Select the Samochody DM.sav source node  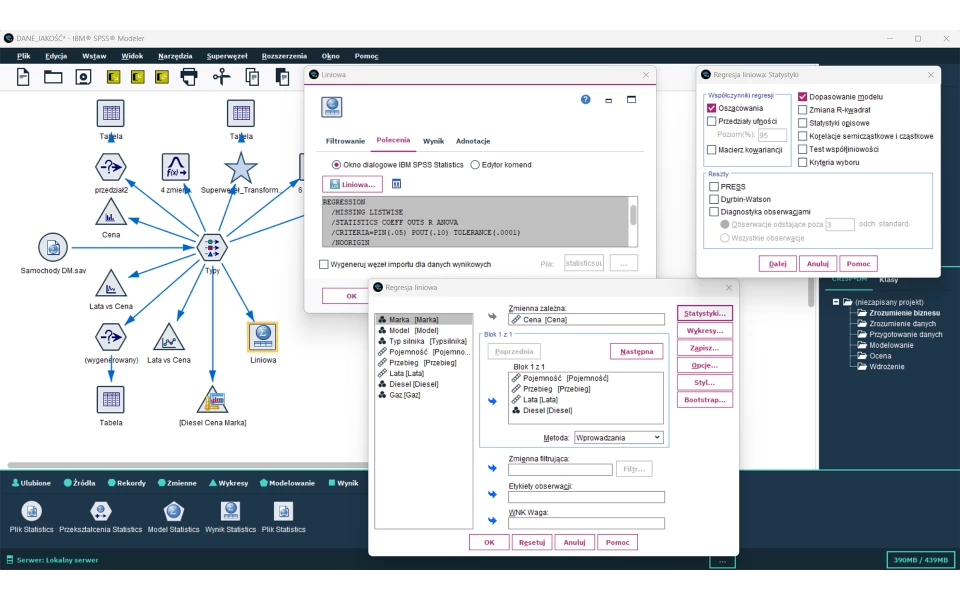[x=52, y=247]
